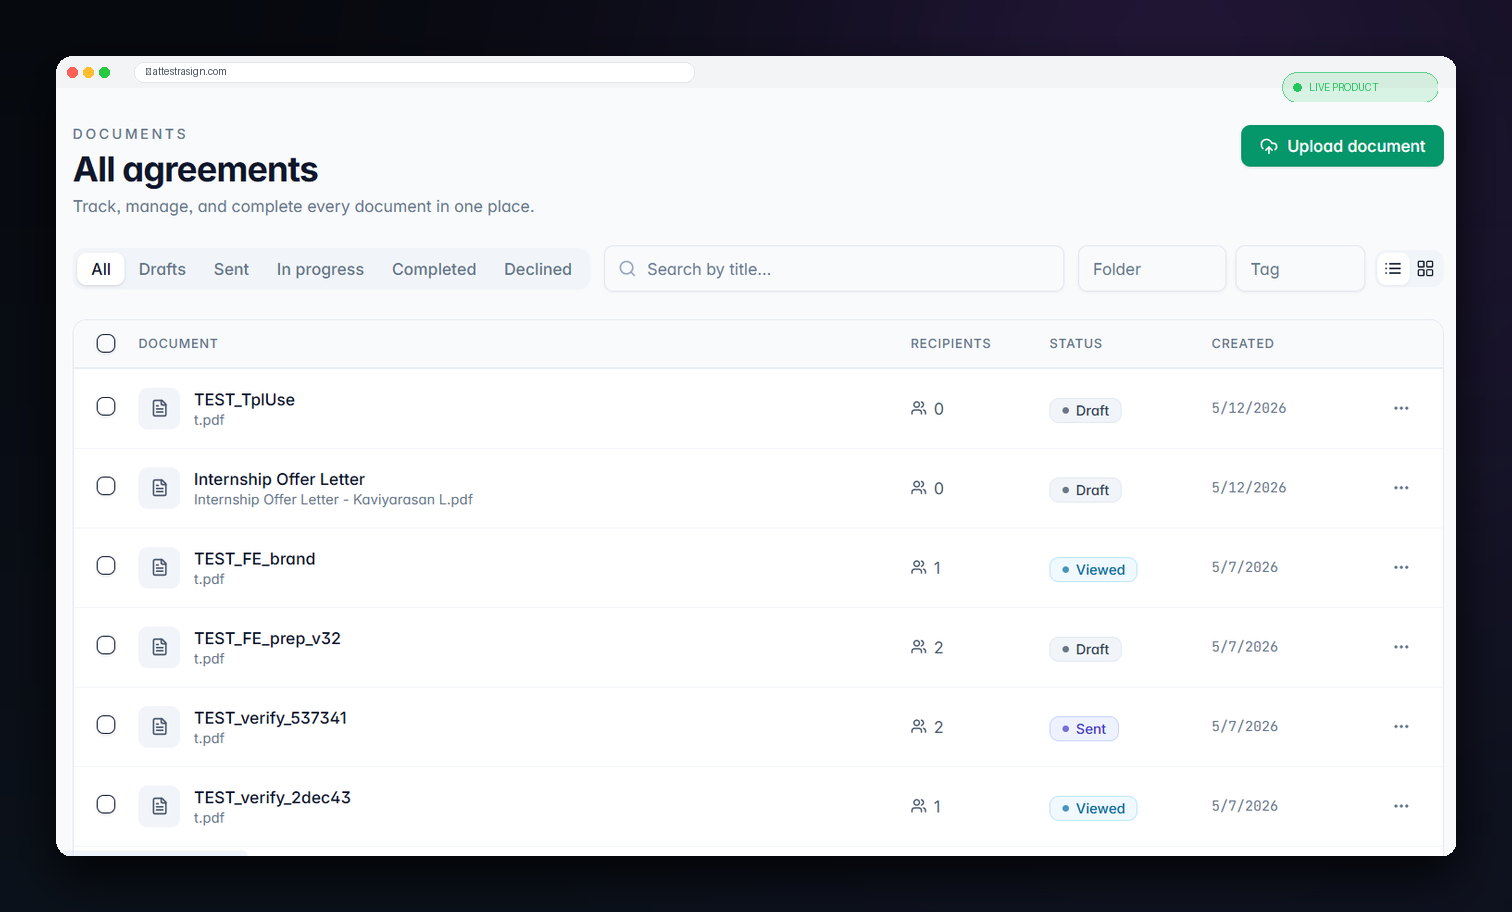Click recipients icon in TEST_FE_prep_v32 row

click(x=918, y=647)
